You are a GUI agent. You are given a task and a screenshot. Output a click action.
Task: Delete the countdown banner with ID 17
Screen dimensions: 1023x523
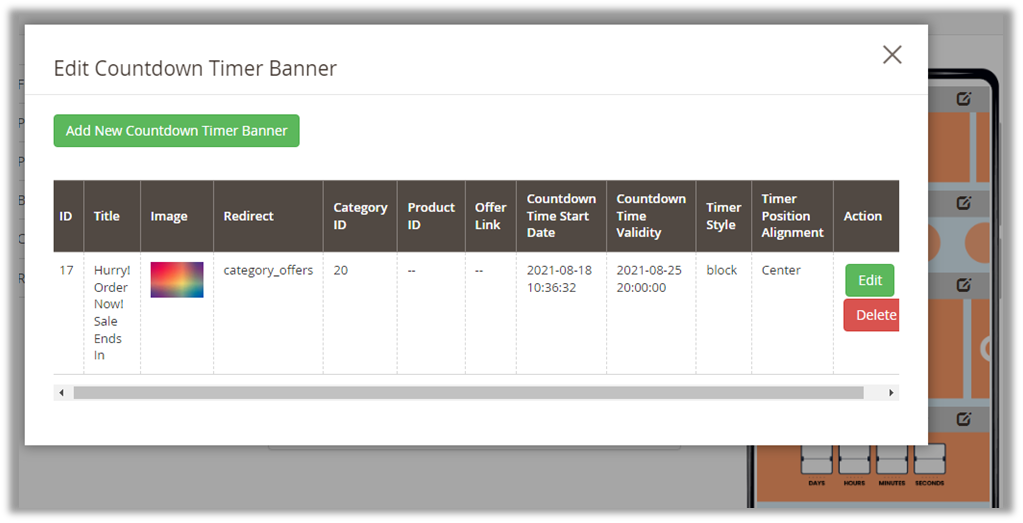click(x=872, y=315)
